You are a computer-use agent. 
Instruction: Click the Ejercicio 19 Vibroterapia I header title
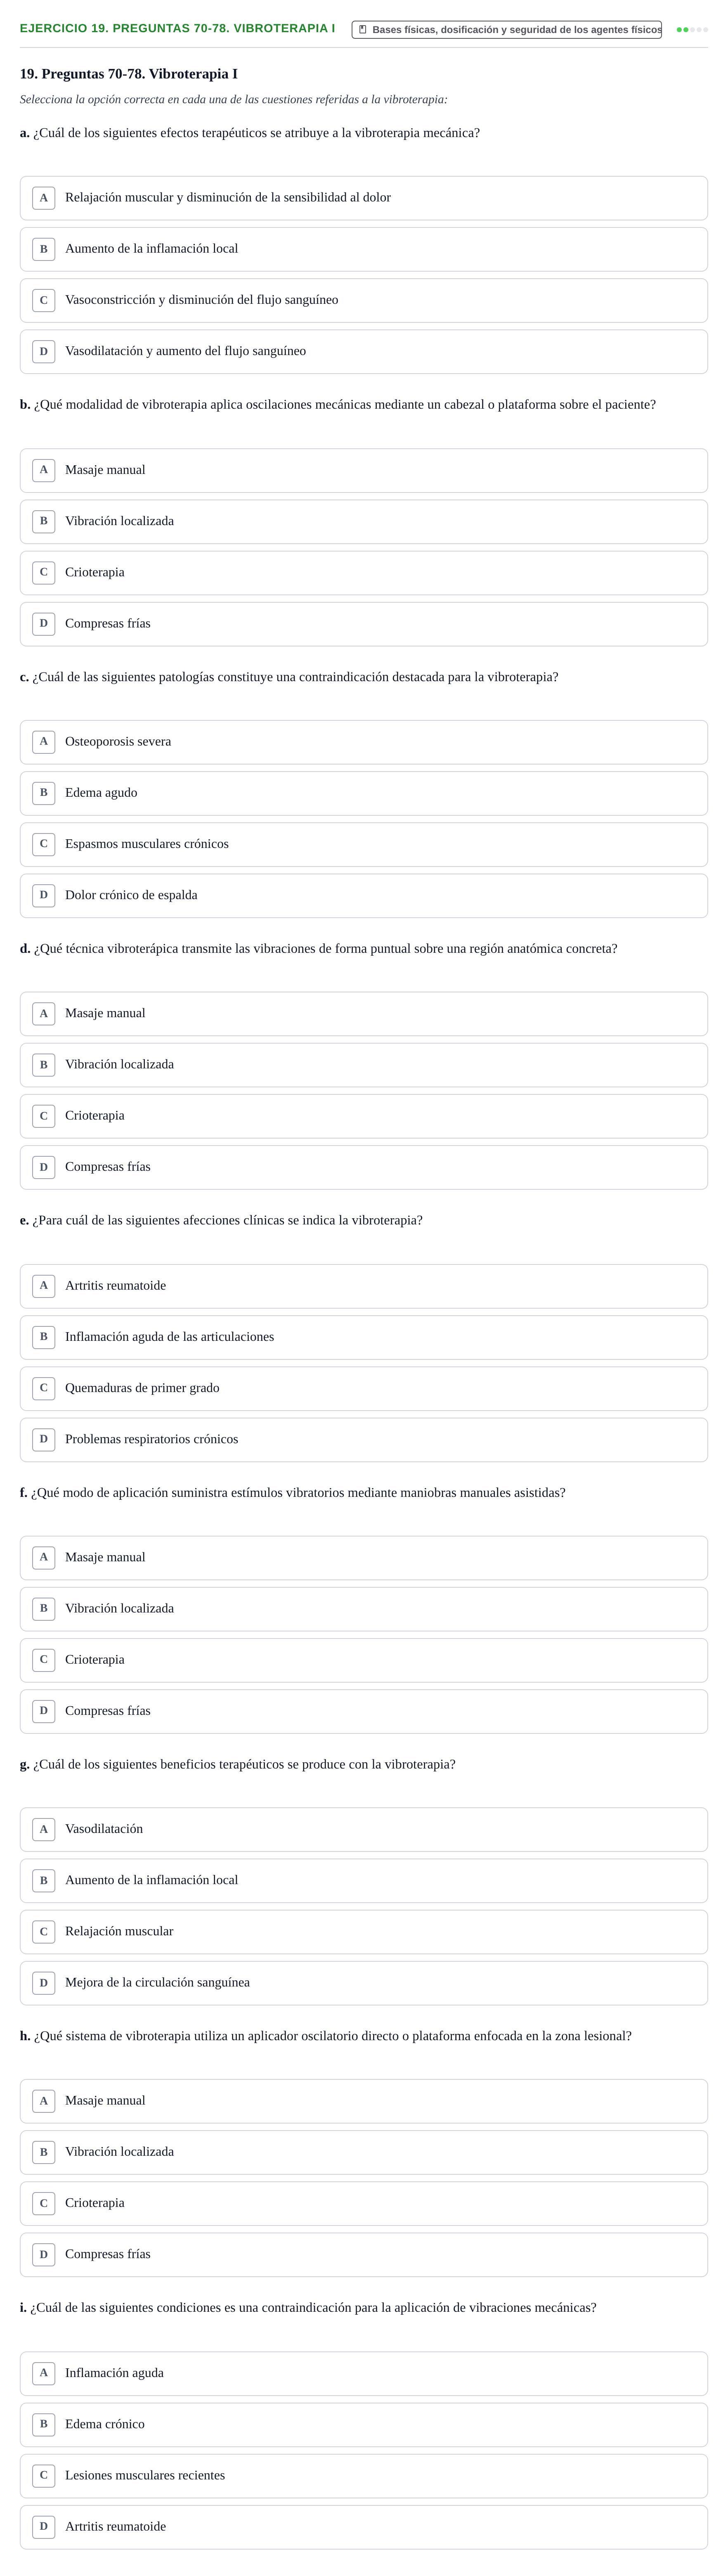click(177, 28)
